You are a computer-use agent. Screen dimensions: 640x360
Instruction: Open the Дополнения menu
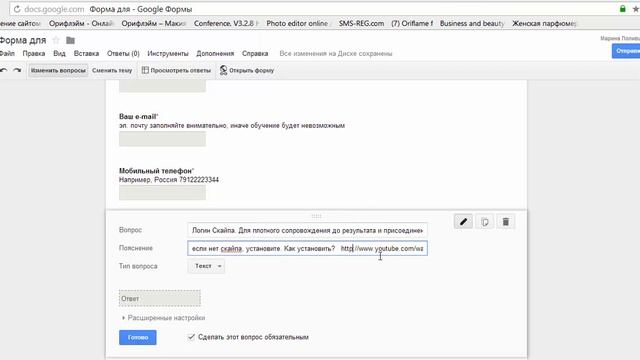coord(215,53)
